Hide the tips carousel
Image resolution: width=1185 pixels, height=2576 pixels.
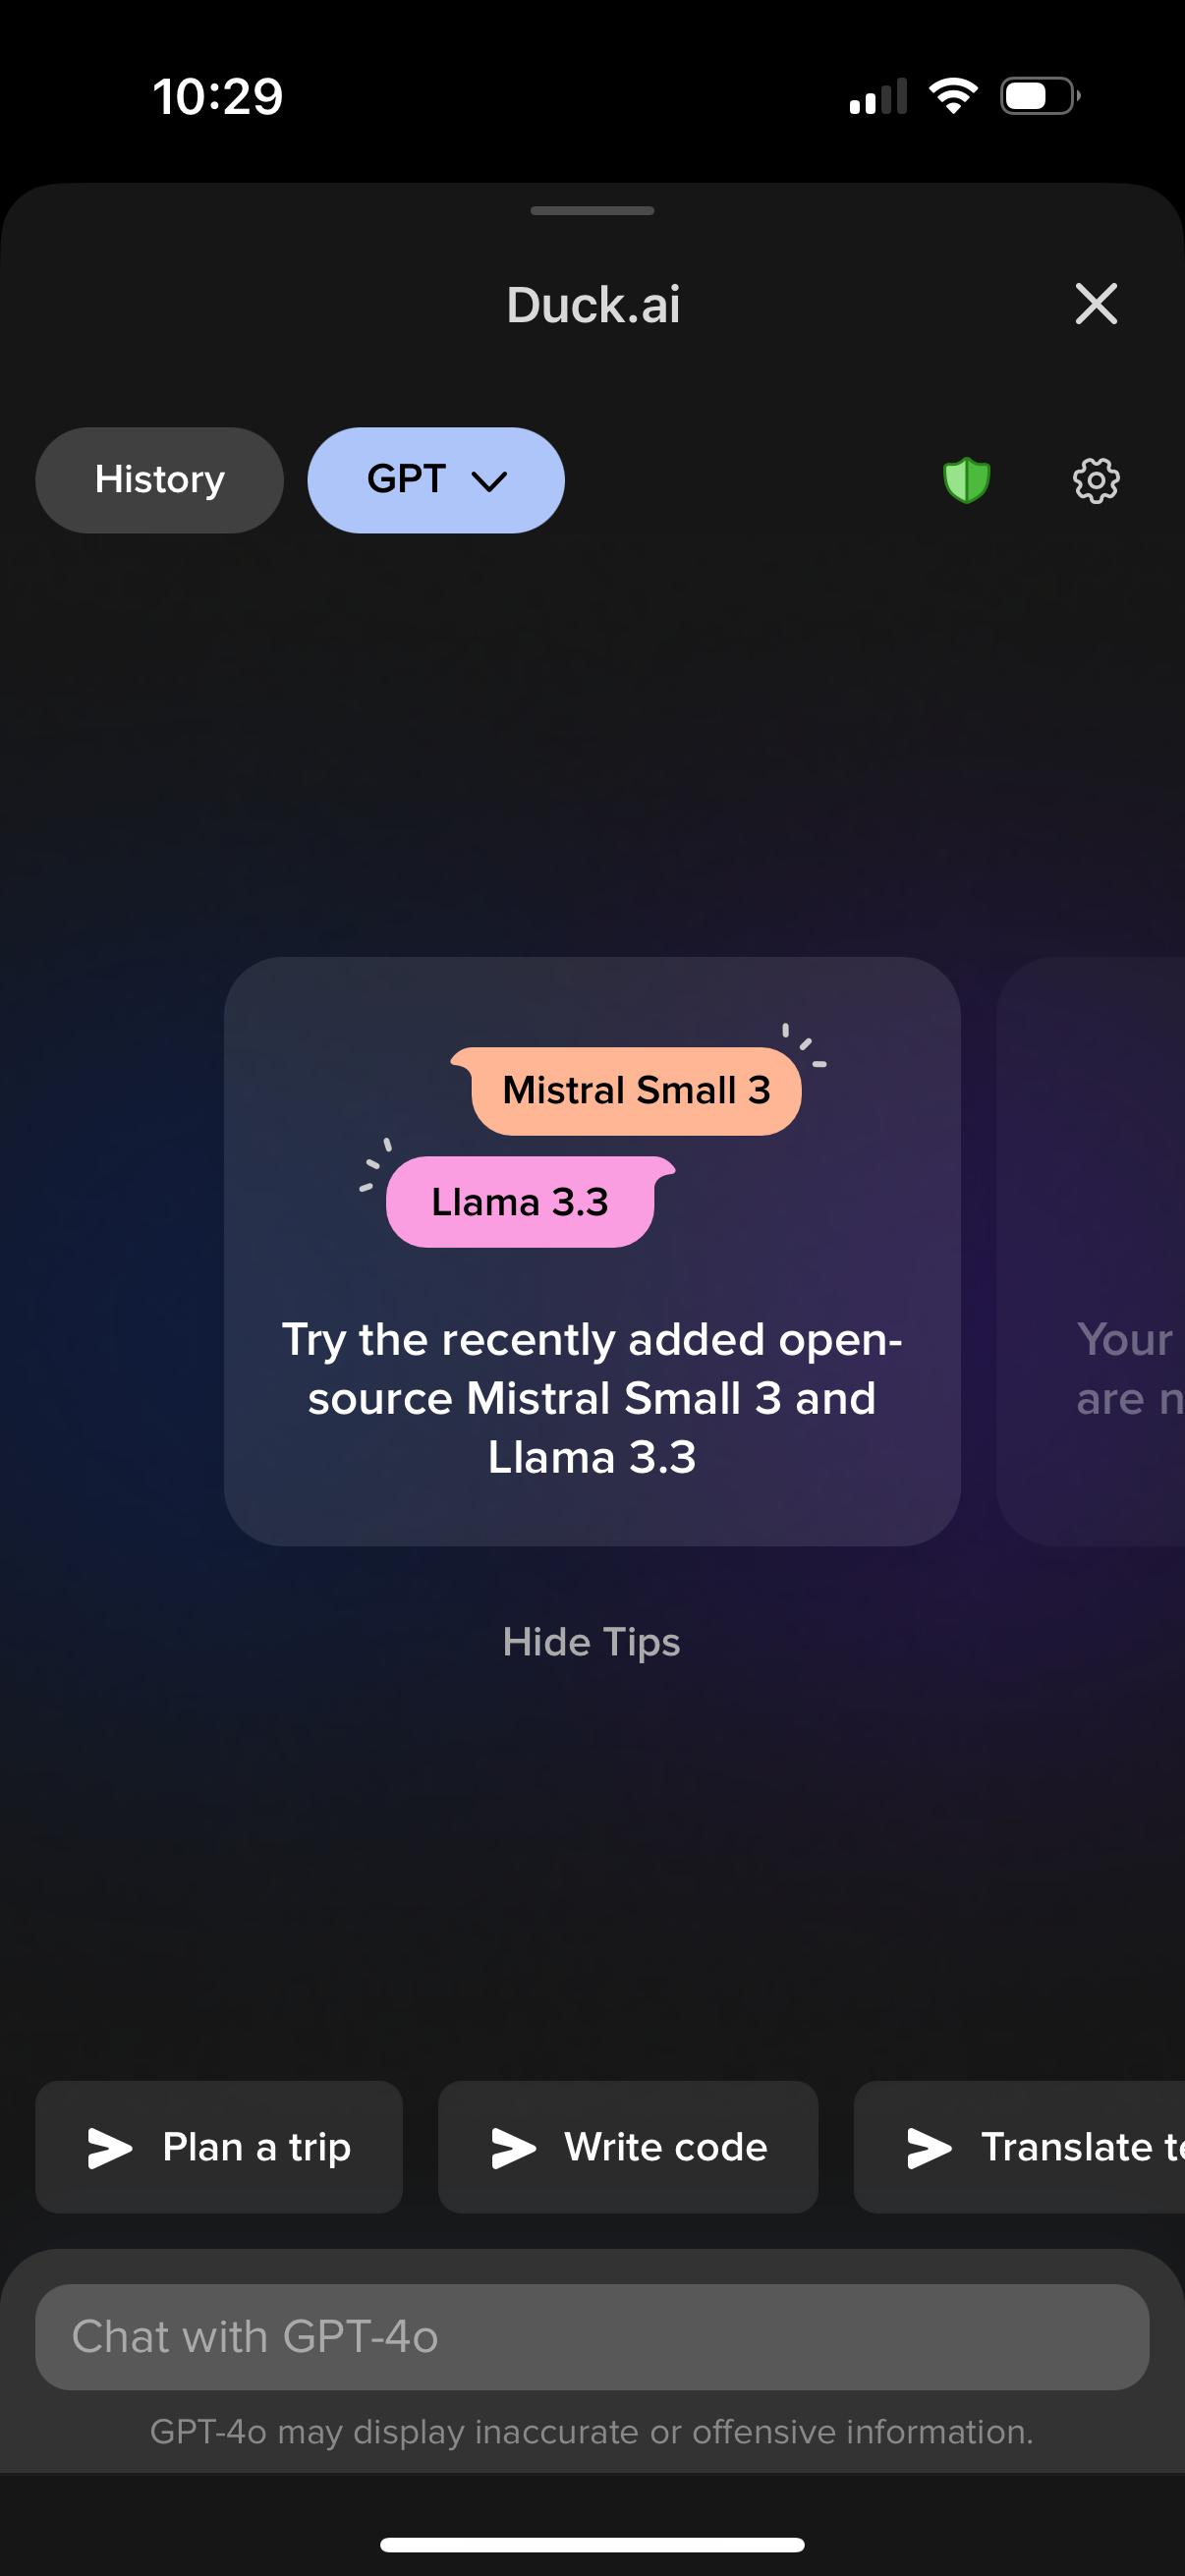[x=591, y=1641]
